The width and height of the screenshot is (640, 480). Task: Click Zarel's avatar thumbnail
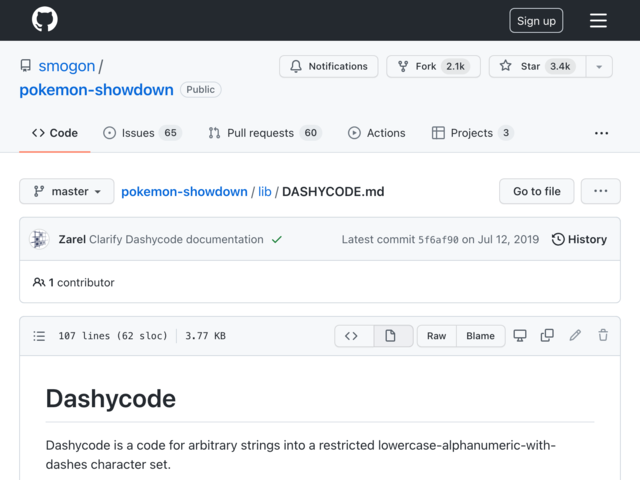(40, 240)
